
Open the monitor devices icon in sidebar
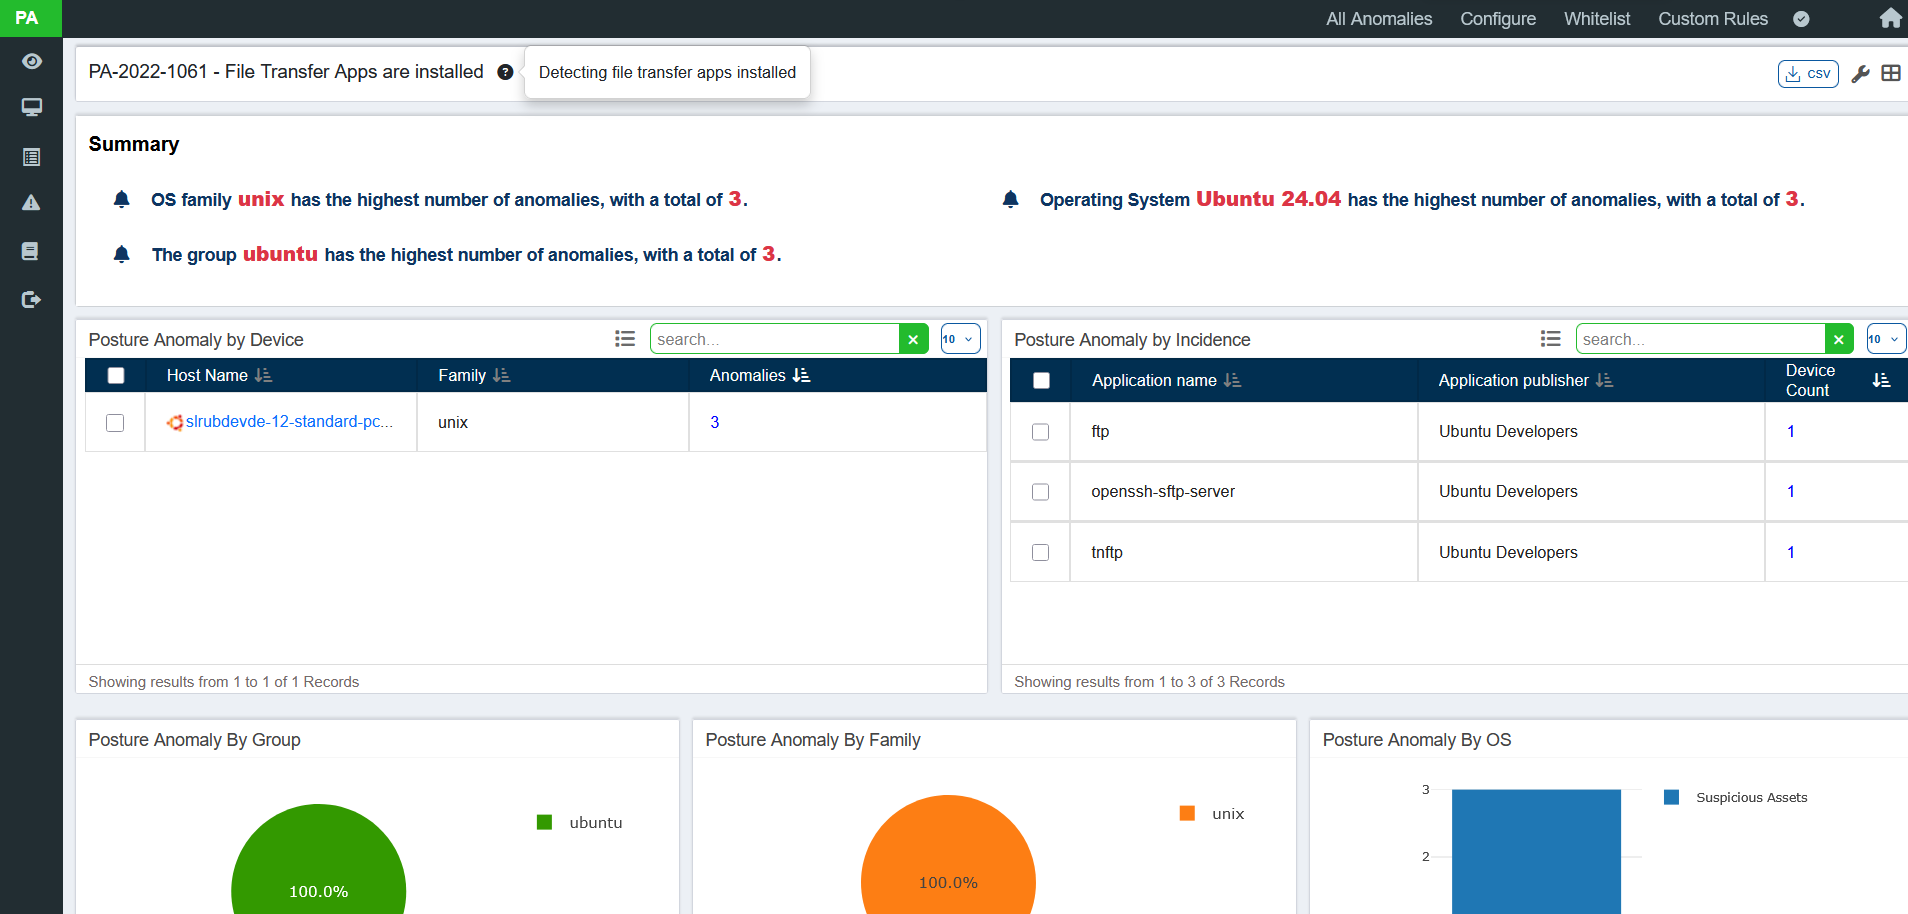[x=32, y=107]
